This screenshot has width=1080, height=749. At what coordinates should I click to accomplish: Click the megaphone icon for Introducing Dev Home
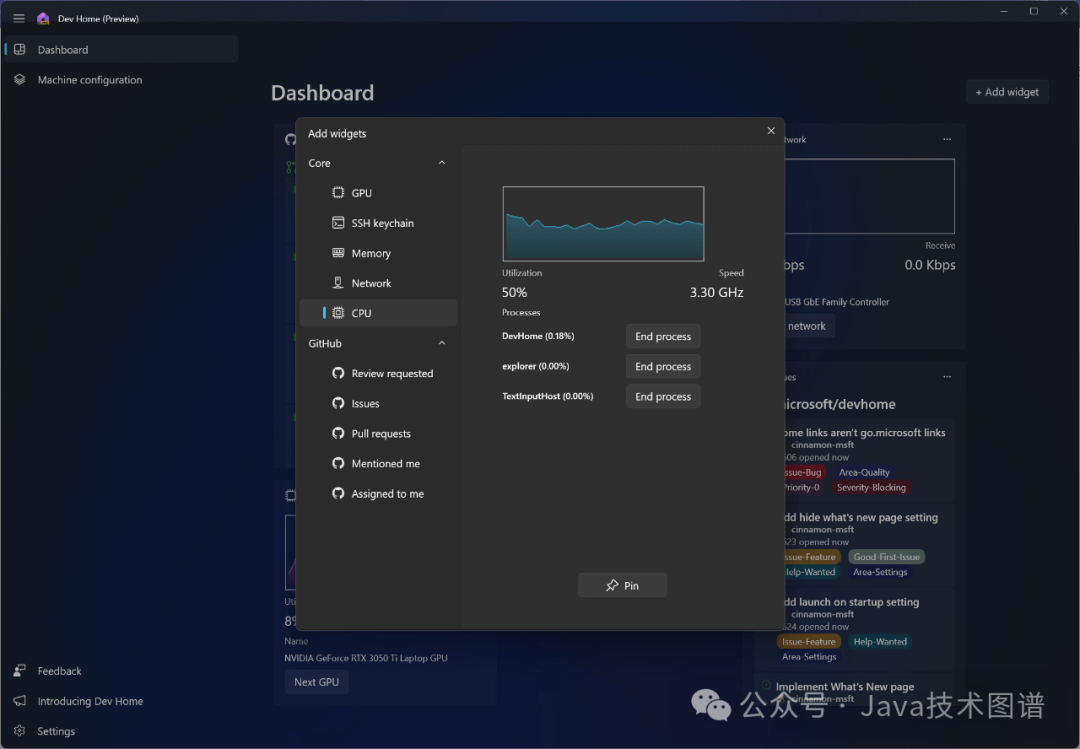pos(19,701)
